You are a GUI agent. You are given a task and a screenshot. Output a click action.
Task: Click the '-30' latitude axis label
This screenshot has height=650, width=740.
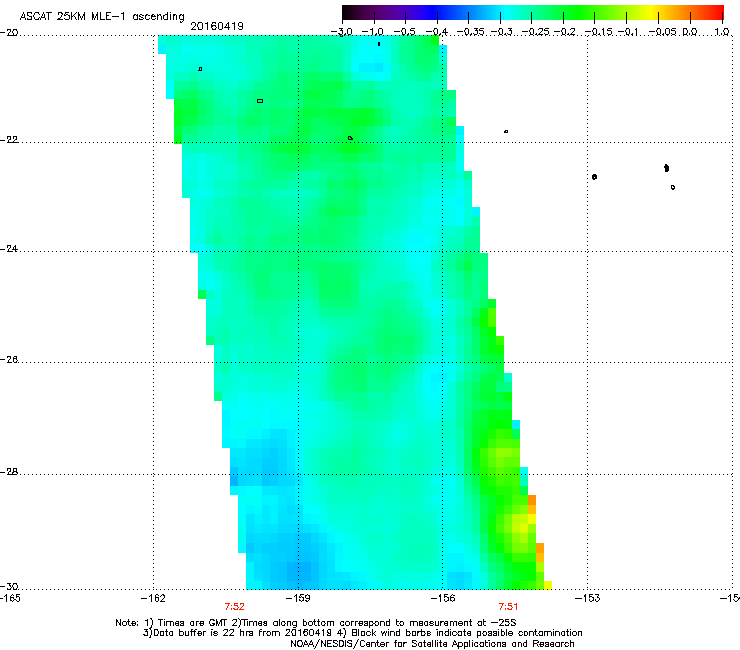(x=9, y=587)
